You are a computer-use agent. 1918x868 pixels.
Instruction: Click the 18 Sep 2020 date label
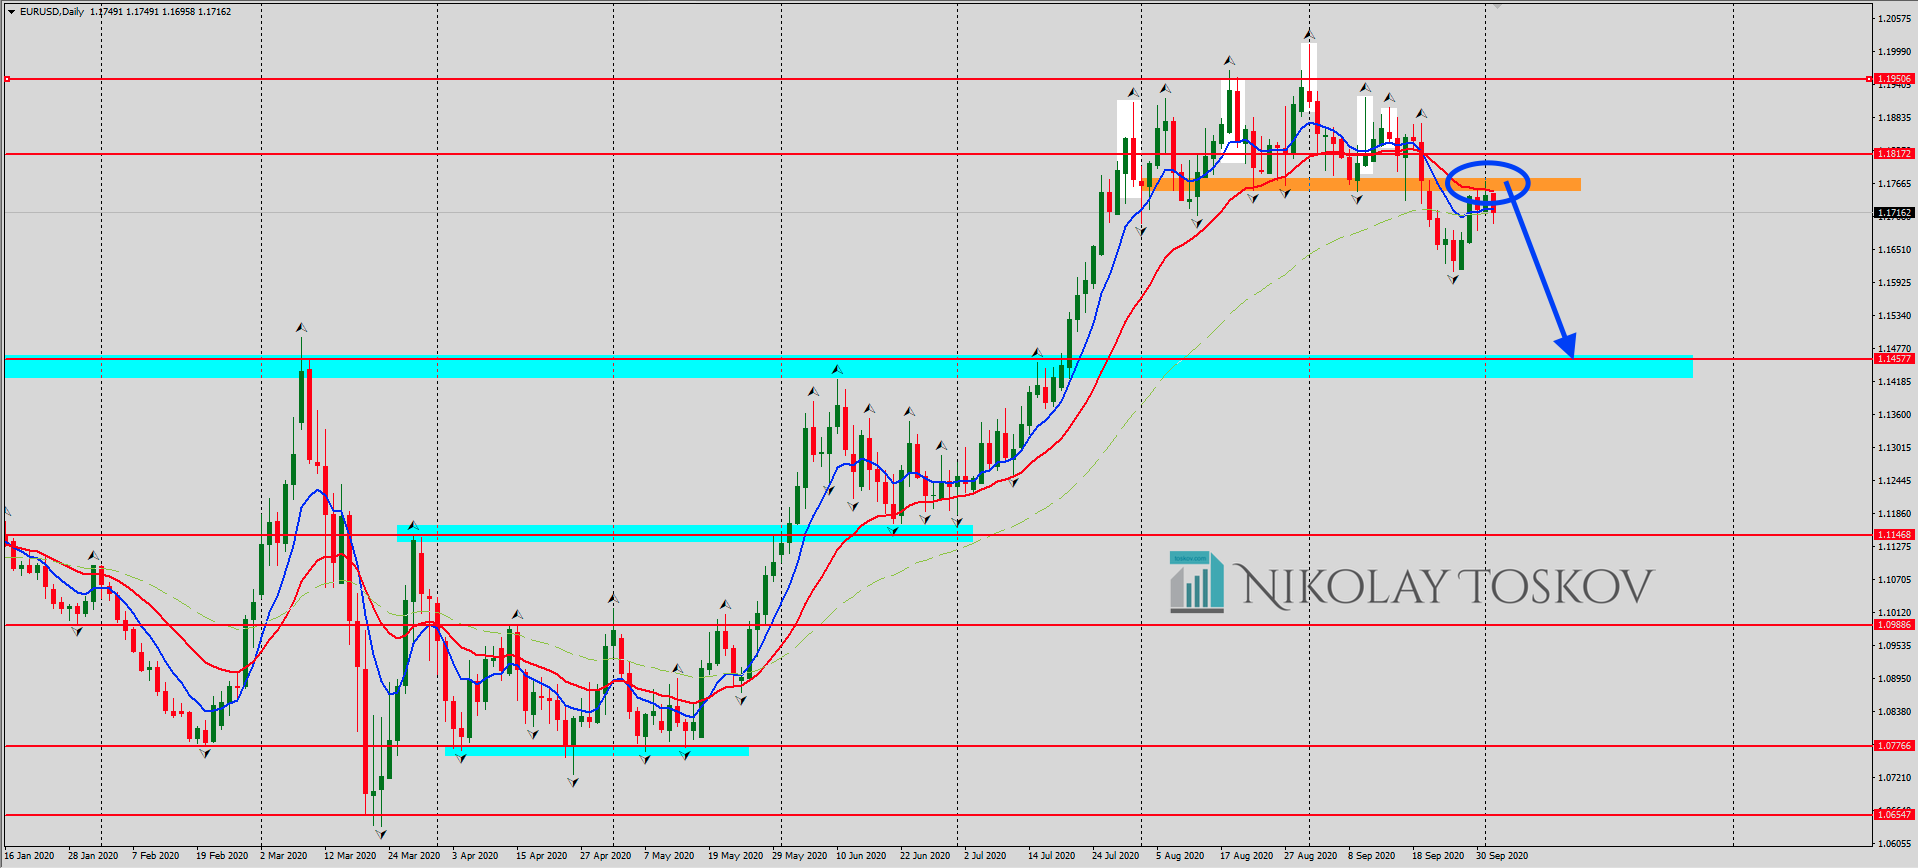tap(1438, 856)
